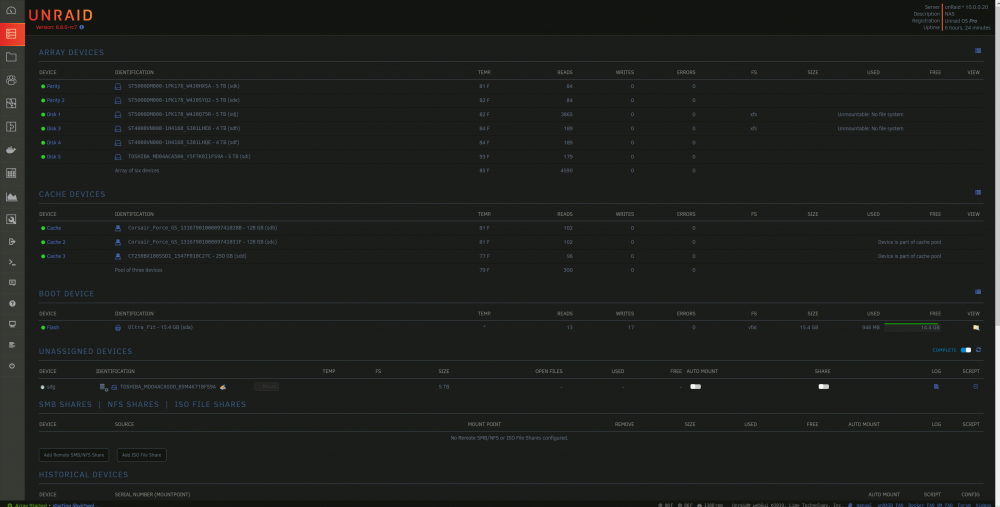Toggle Array Devices view mode icon
1000x507 pixels.
click(978, 50)
